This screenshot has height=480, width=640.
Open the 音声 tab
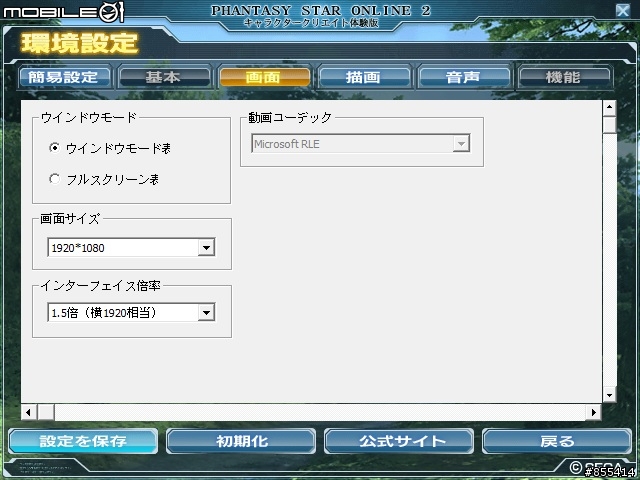(464, 77)
